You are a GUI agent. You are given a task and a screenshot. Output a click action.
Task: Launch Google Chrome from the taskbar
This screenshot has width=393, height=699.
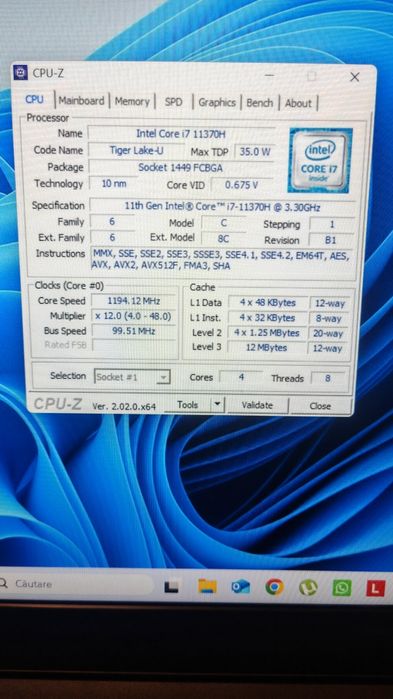(x=274, y=587)
